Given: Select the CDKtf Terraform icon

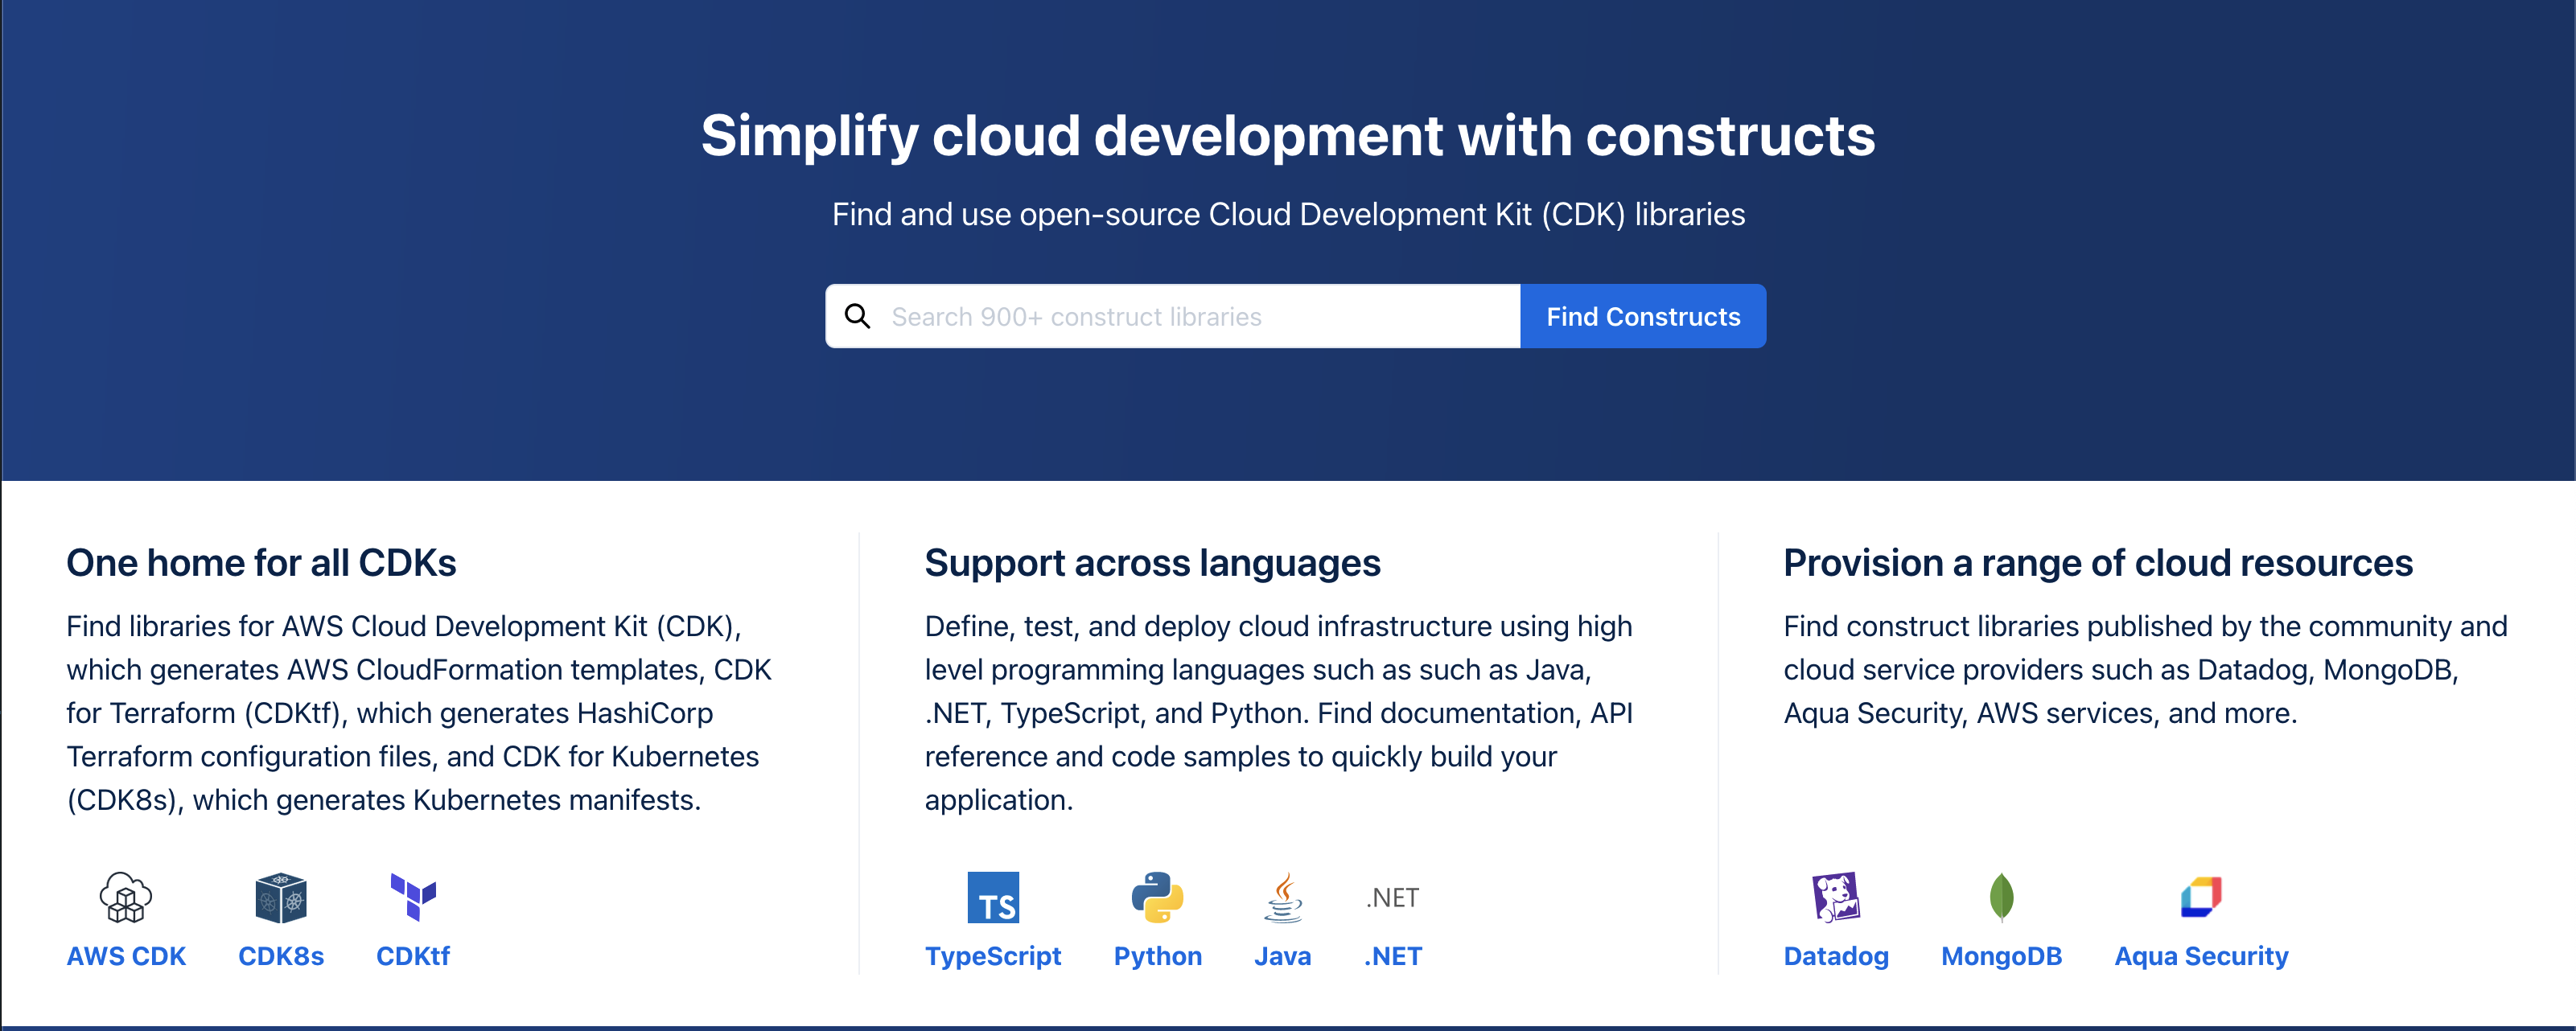Looking at the screenshot, I should pyautogui.click(x=413, y=898).
